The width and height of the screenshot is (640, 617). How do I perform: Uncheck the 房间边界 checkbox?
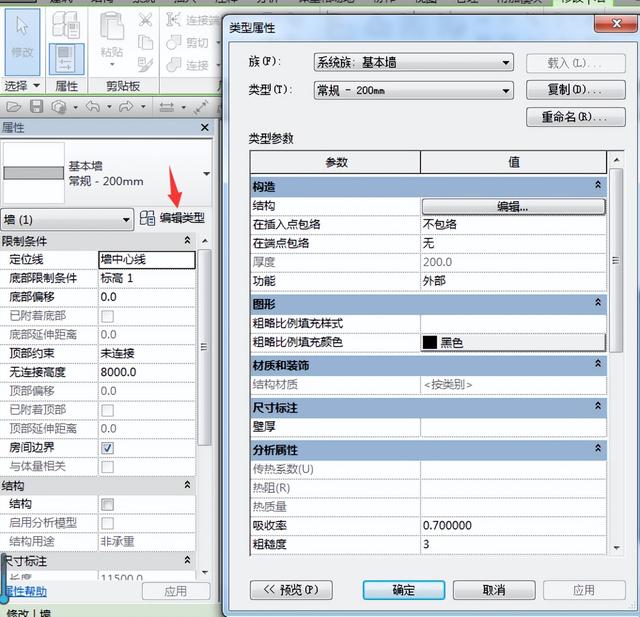107,448
